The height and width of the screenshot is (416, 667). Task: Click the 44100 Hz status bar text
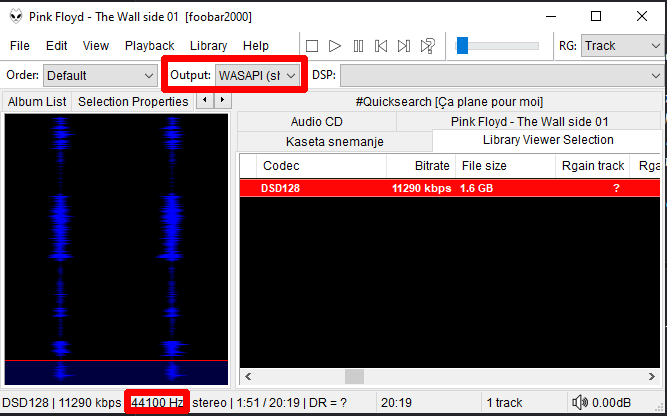[157, 402]
